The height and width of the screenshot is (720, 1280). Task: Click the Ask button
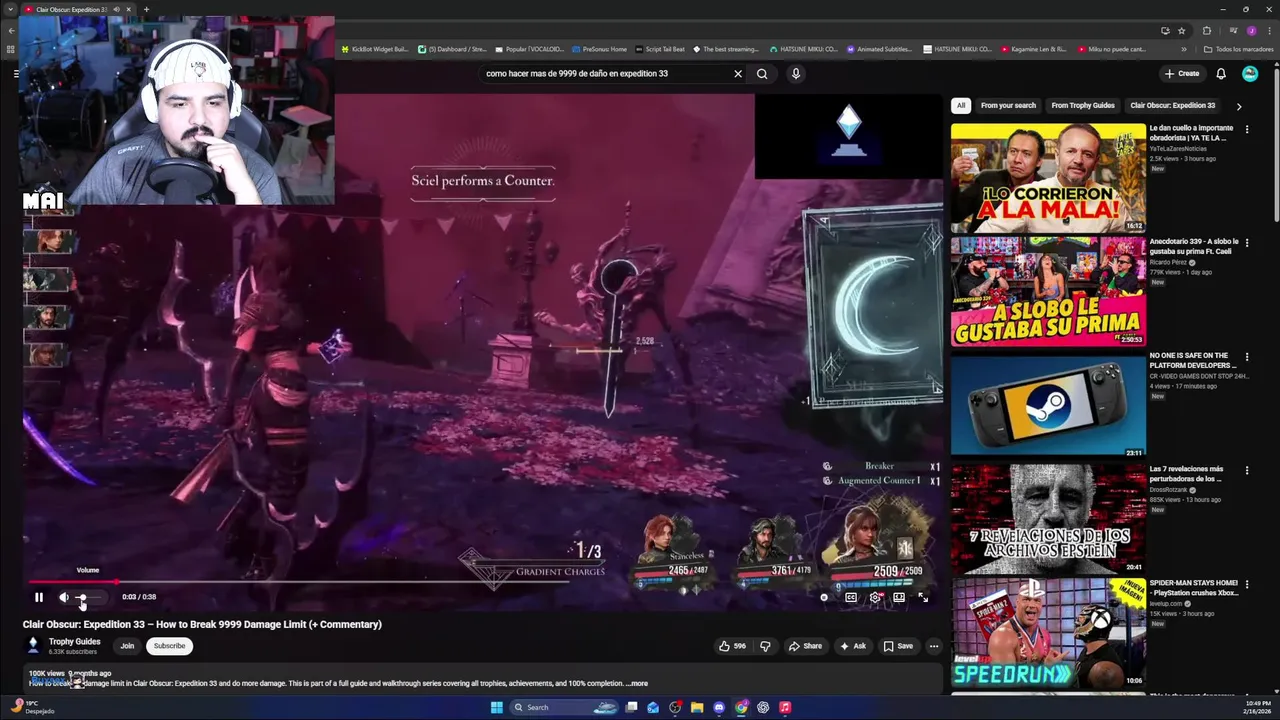[x=853, y=646]
